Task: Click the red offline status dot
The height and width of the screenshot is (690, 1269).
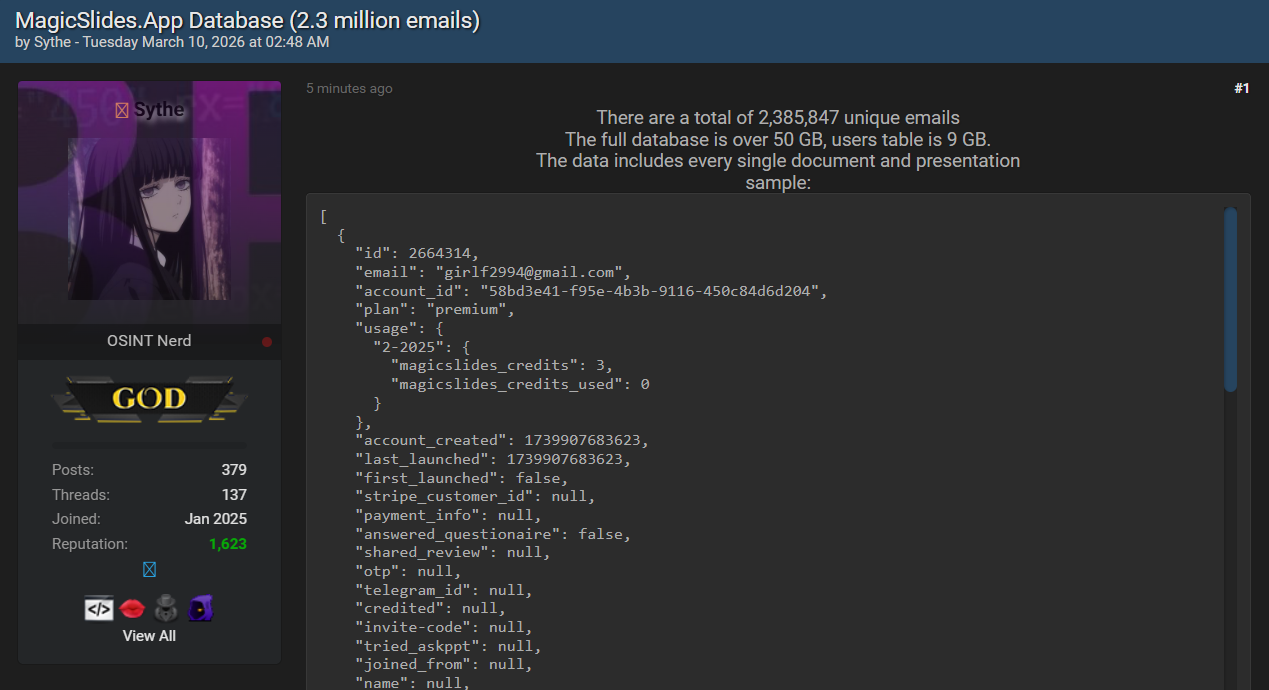Action: (x=267, y=342)
